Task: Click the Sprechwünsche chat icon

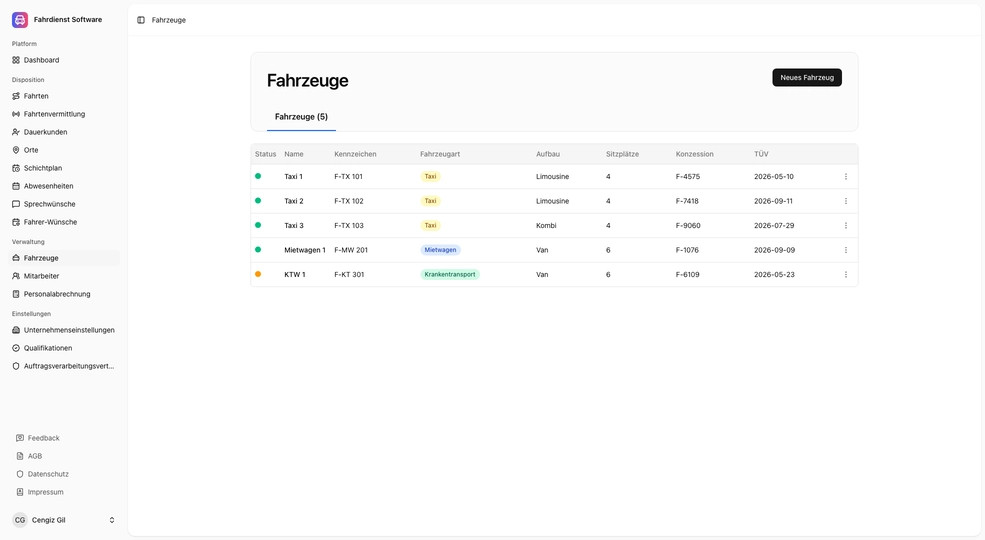Action: (16, 204)
